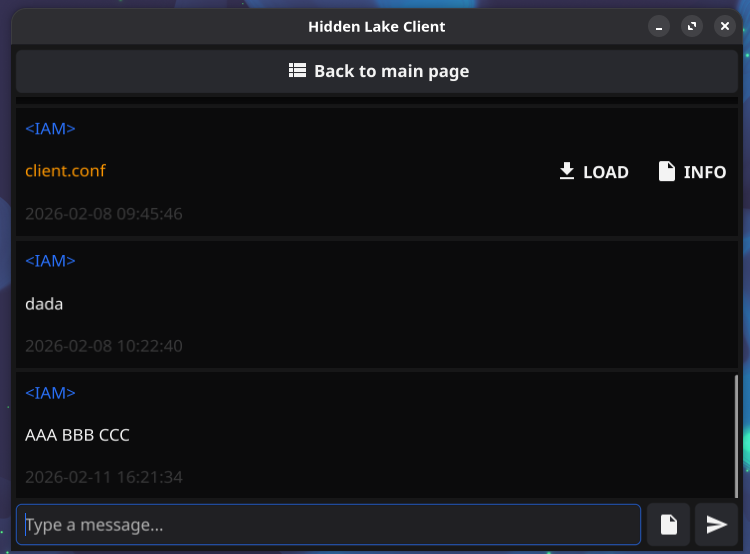Click the list icon beside Back to main page
The width and height of the screenshot is (750, 554).
(297, 71)
